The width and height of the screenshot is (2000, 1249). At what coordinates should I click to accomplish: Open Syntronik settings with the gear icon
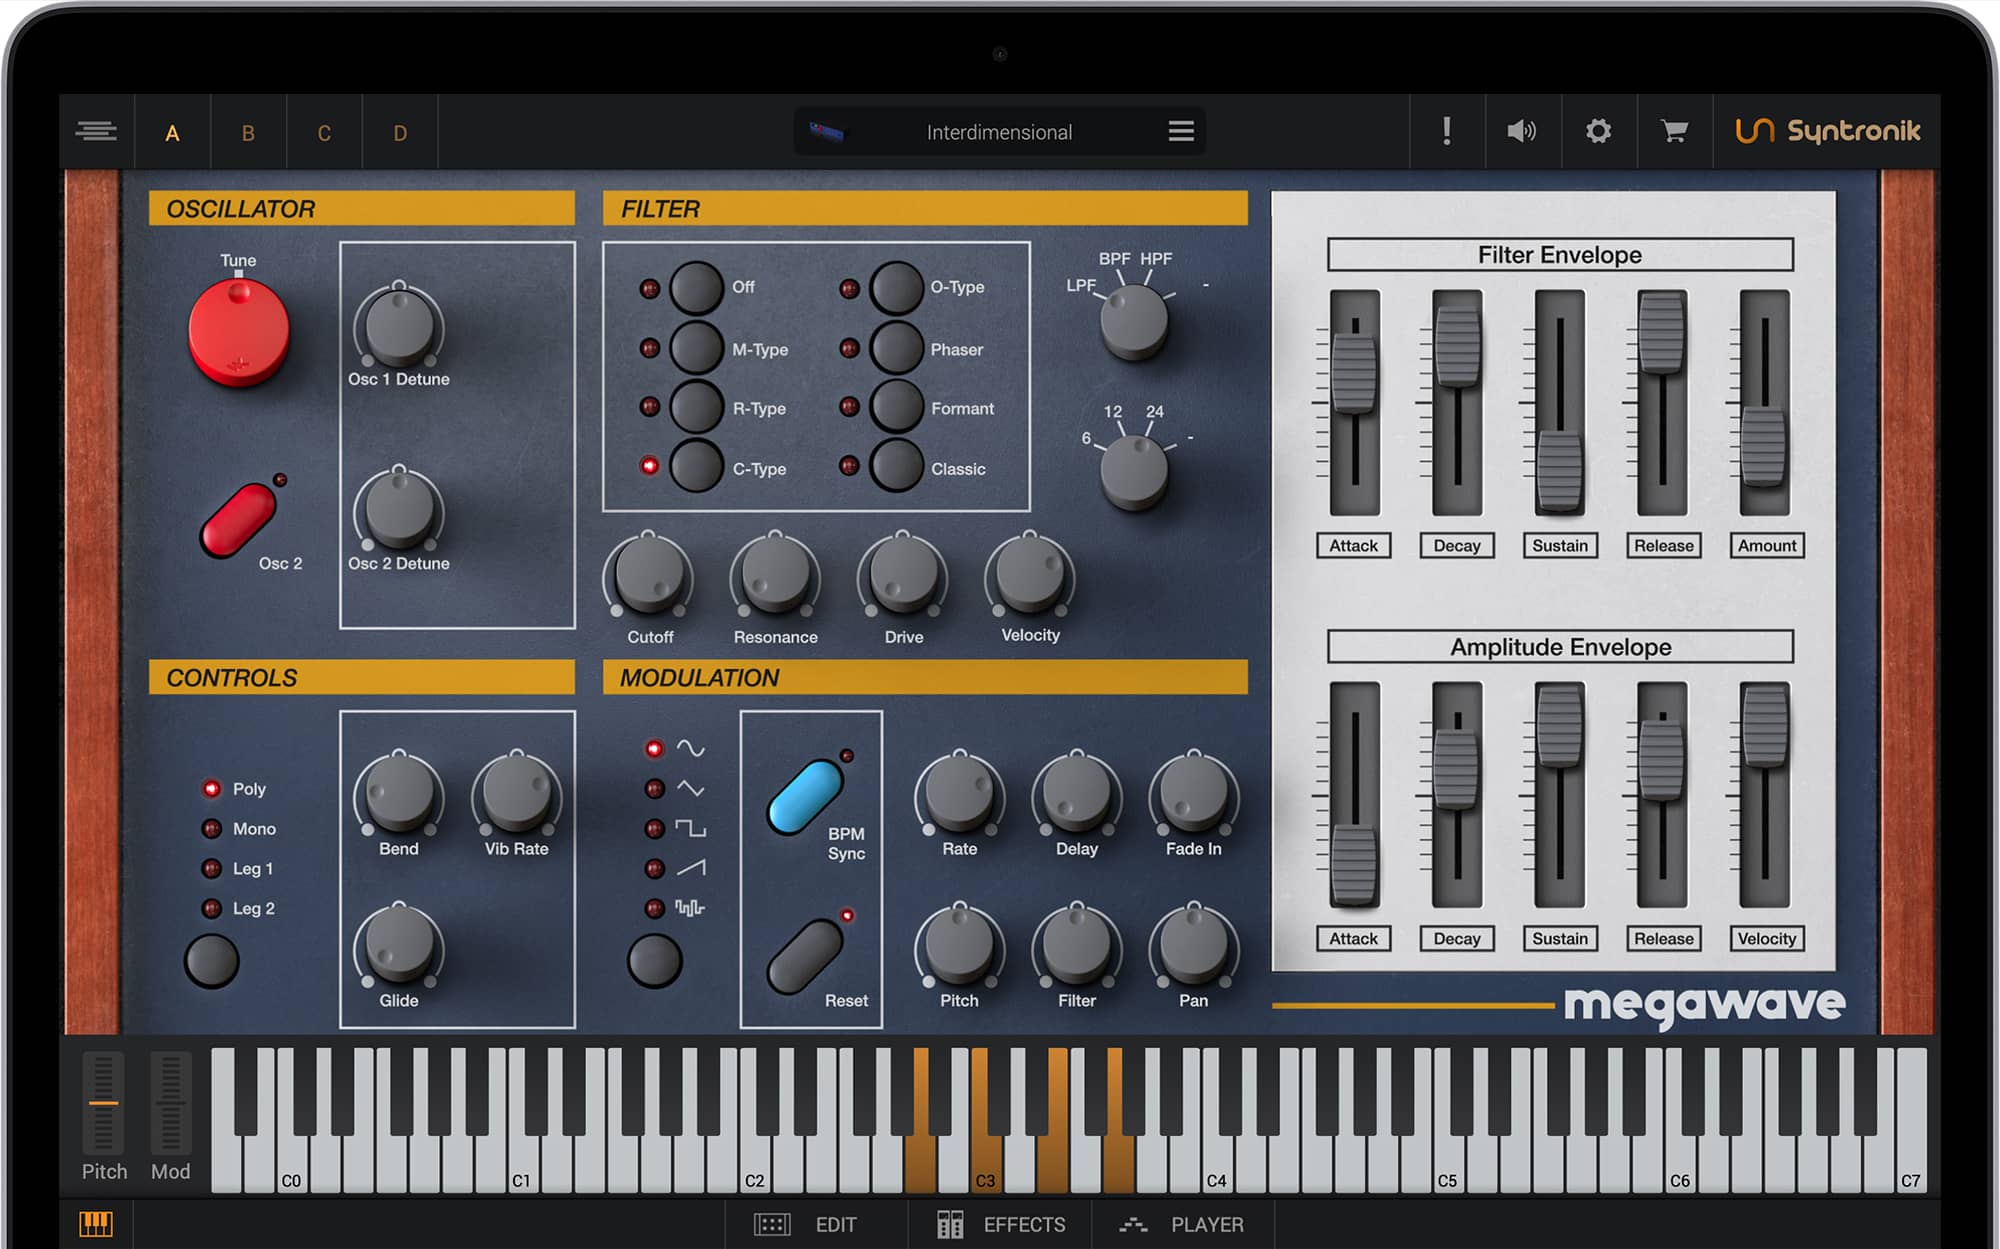1597,131
